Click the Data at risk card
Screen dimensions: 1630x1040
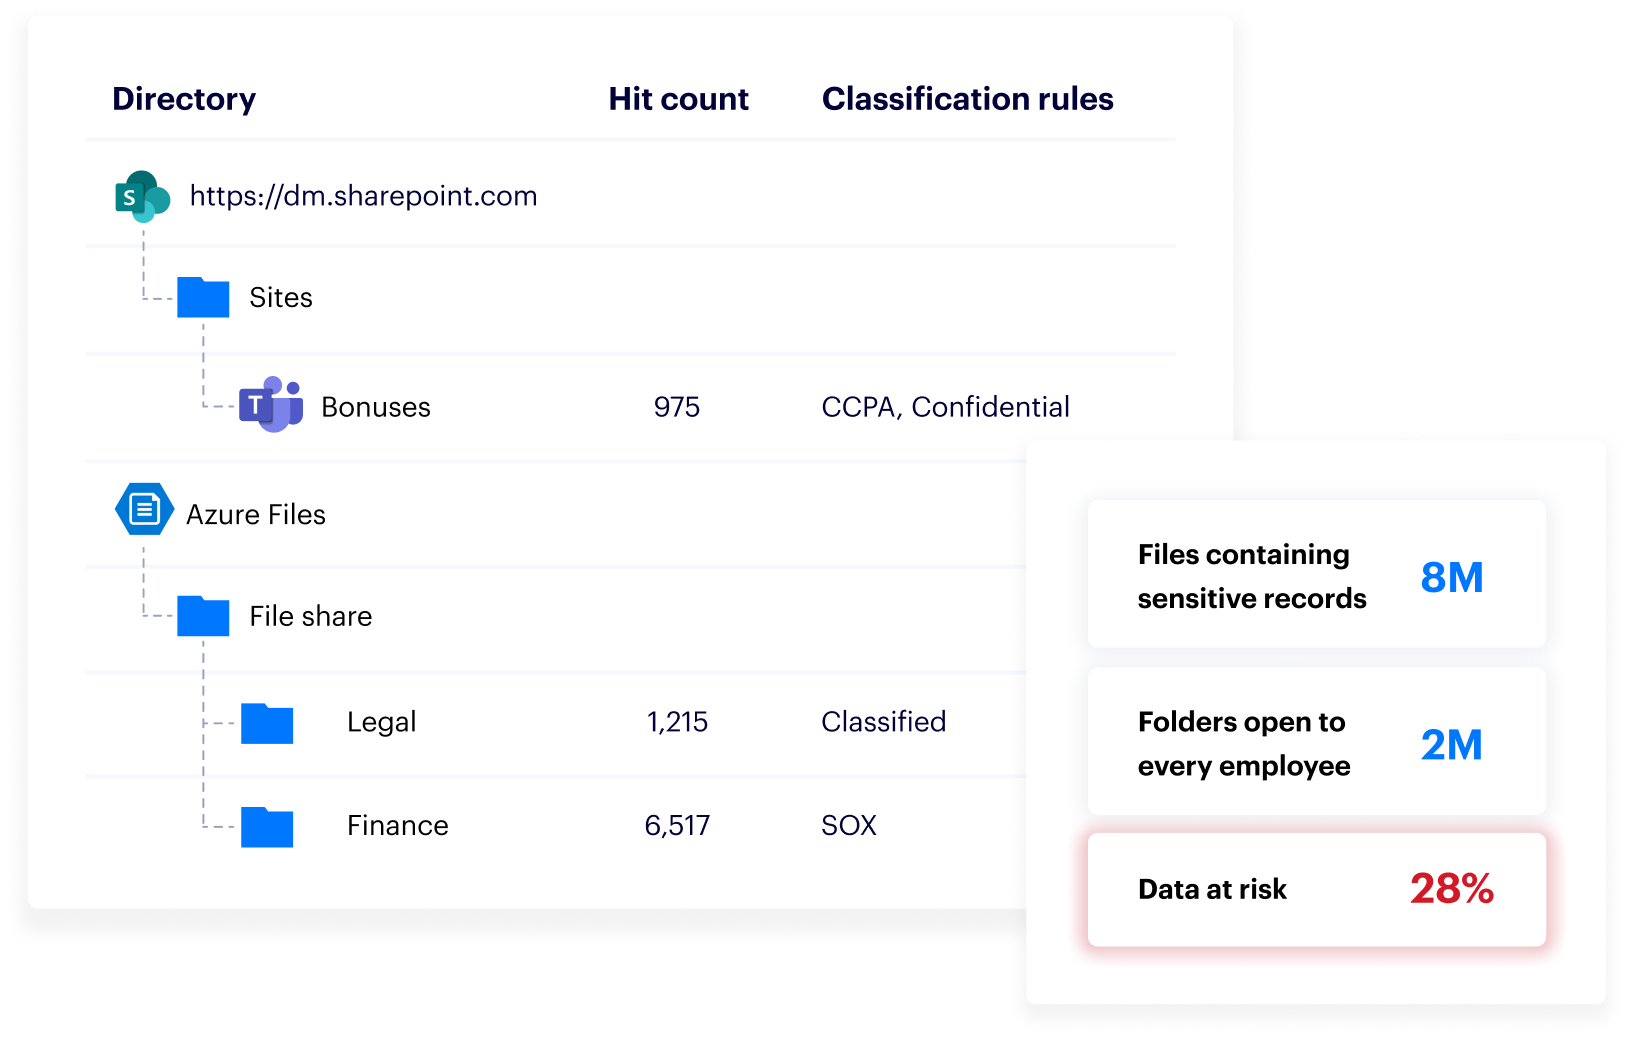pyautogui.click(x=1316, y=889)
